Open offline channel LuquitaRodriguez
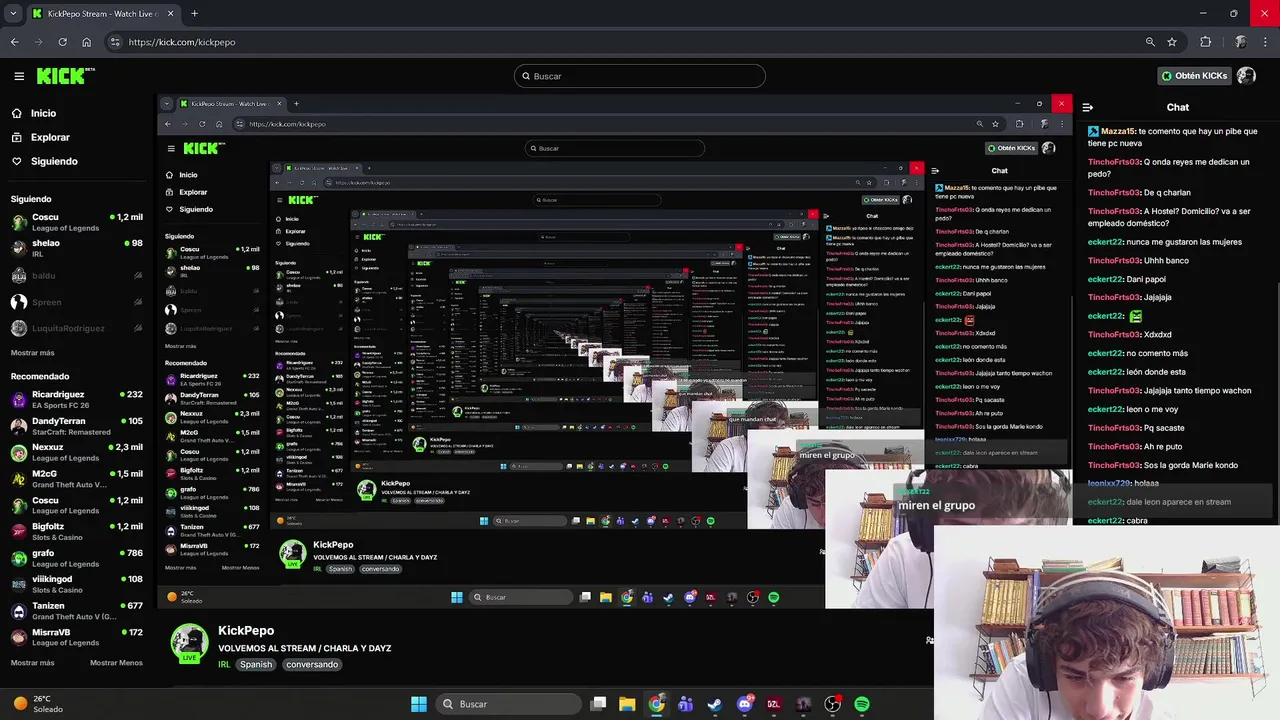 [x=77, y=328]
